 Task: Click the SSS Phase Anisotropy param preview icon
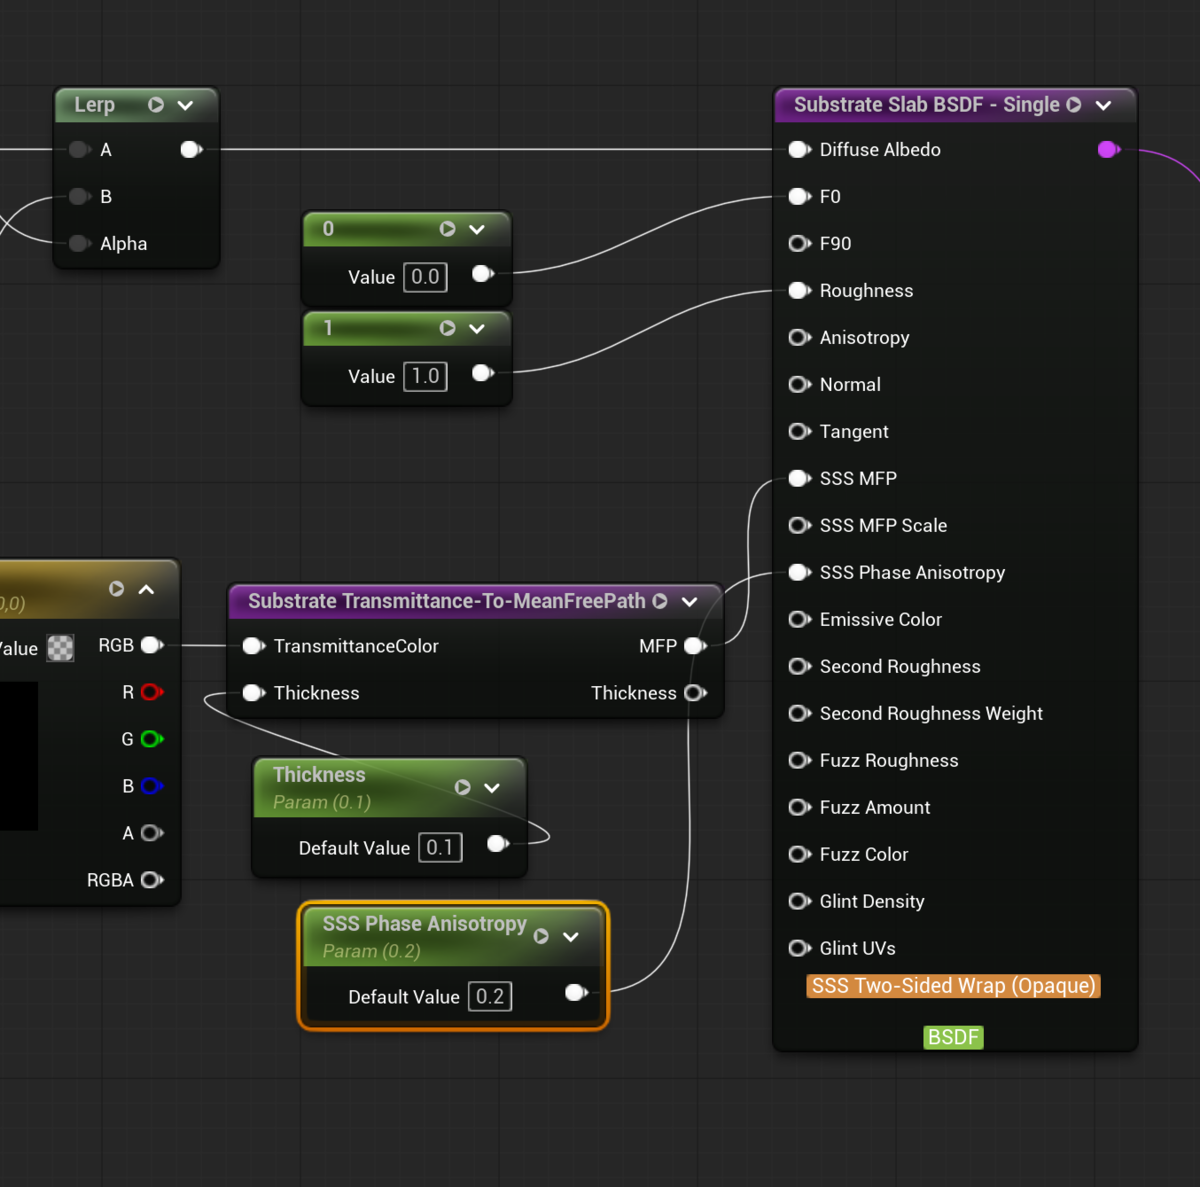(x=541, y=937)
